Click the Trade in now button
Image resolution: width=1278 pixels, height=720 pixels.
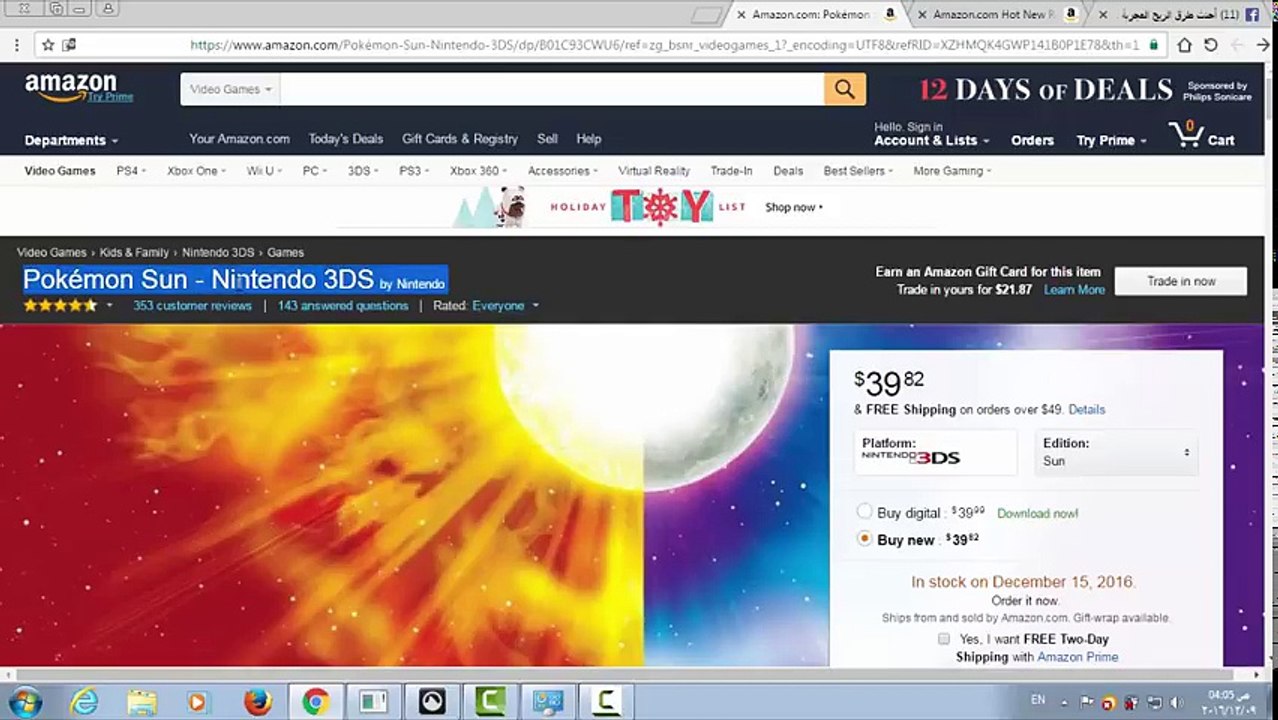click(1181, 281)
